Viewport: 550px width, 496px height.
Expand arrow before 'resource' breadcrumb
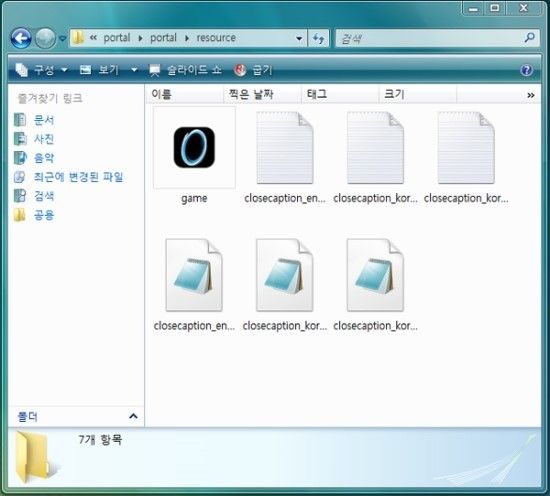[187, 38]
